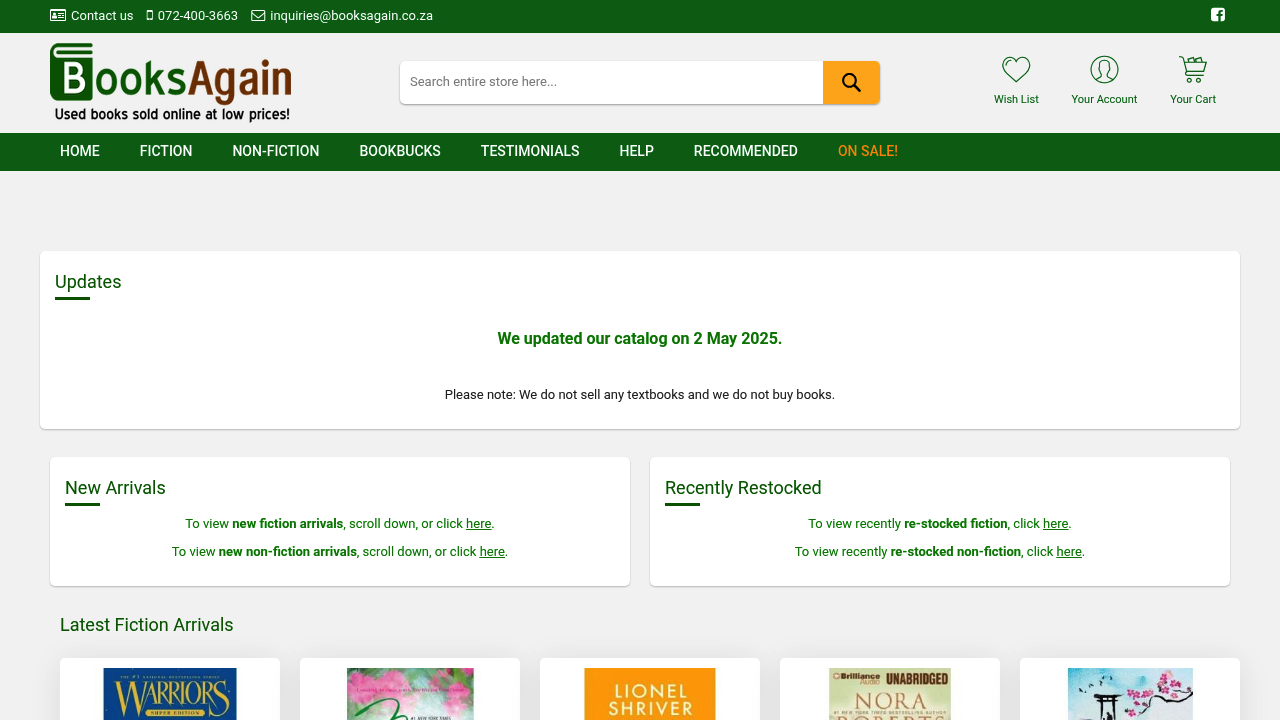Open Your Cart basket icon
1280x720 pixels.
(x=1193, y=70)
